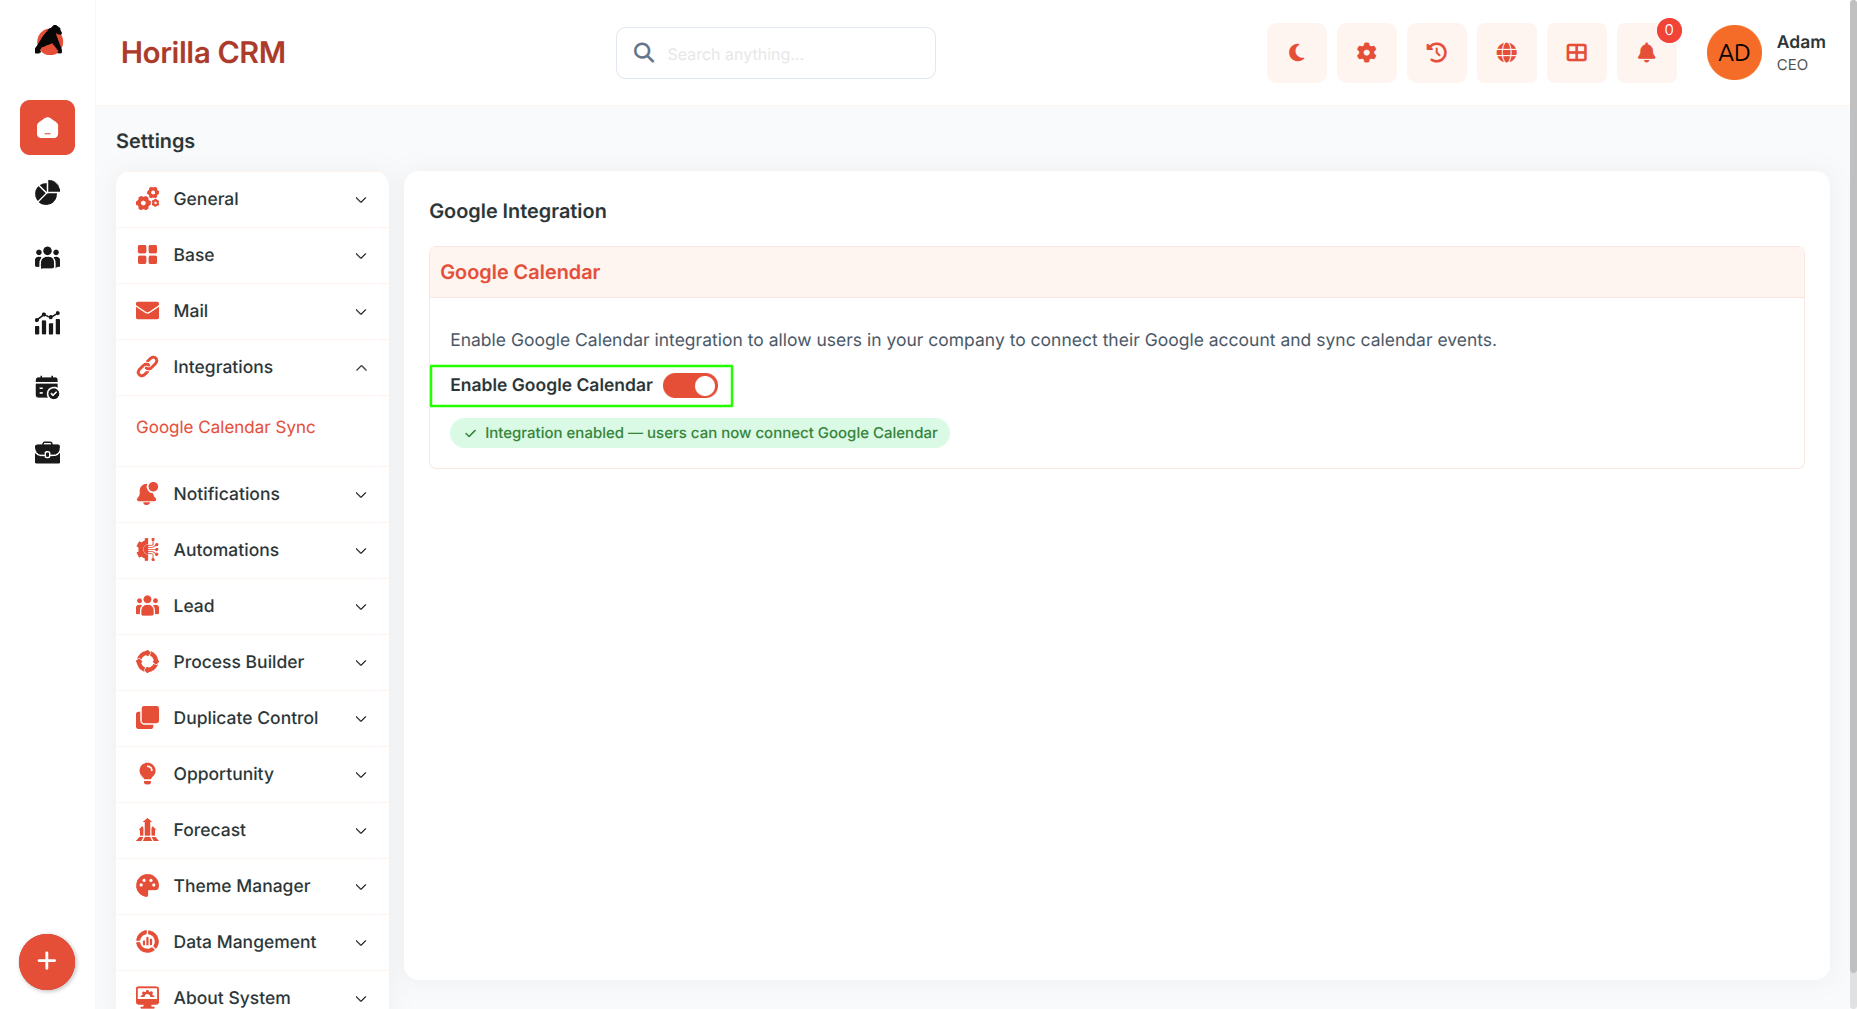Expand Process Builder section

252,662
